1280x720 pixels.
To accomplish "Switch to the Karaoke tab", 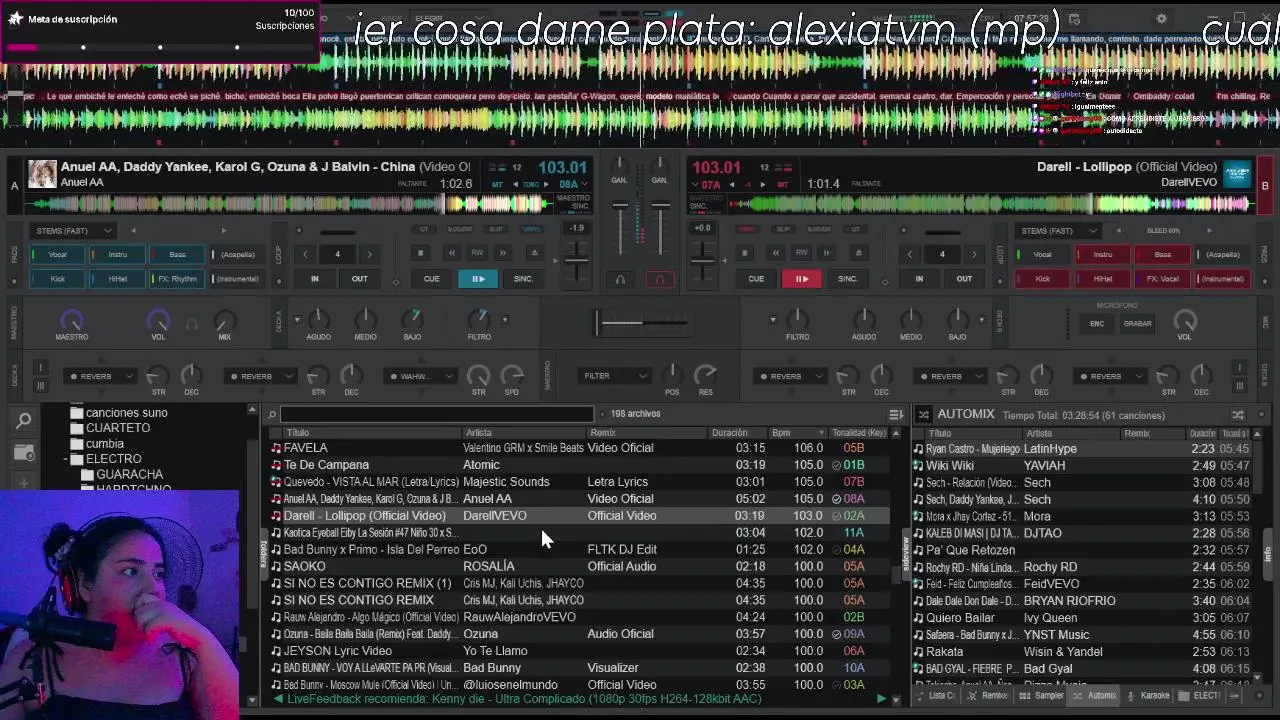I will 1148,696.
